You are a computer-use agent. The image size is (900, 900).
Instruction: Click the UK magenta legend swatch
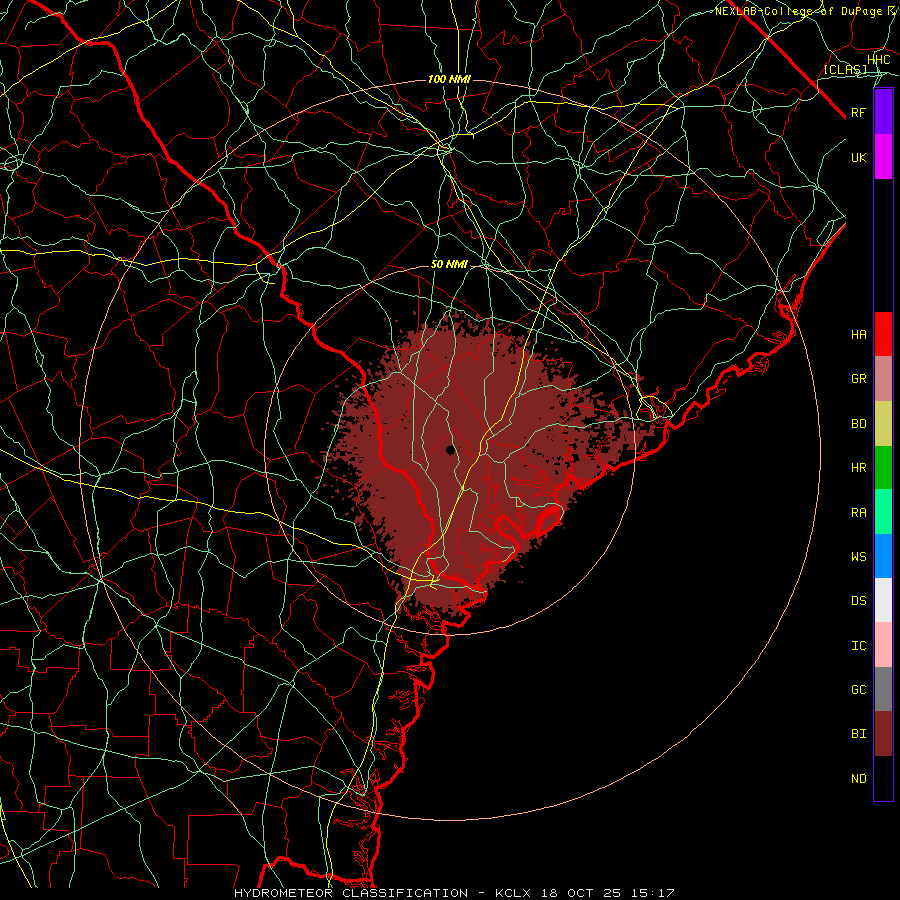[x=883, y=157]
